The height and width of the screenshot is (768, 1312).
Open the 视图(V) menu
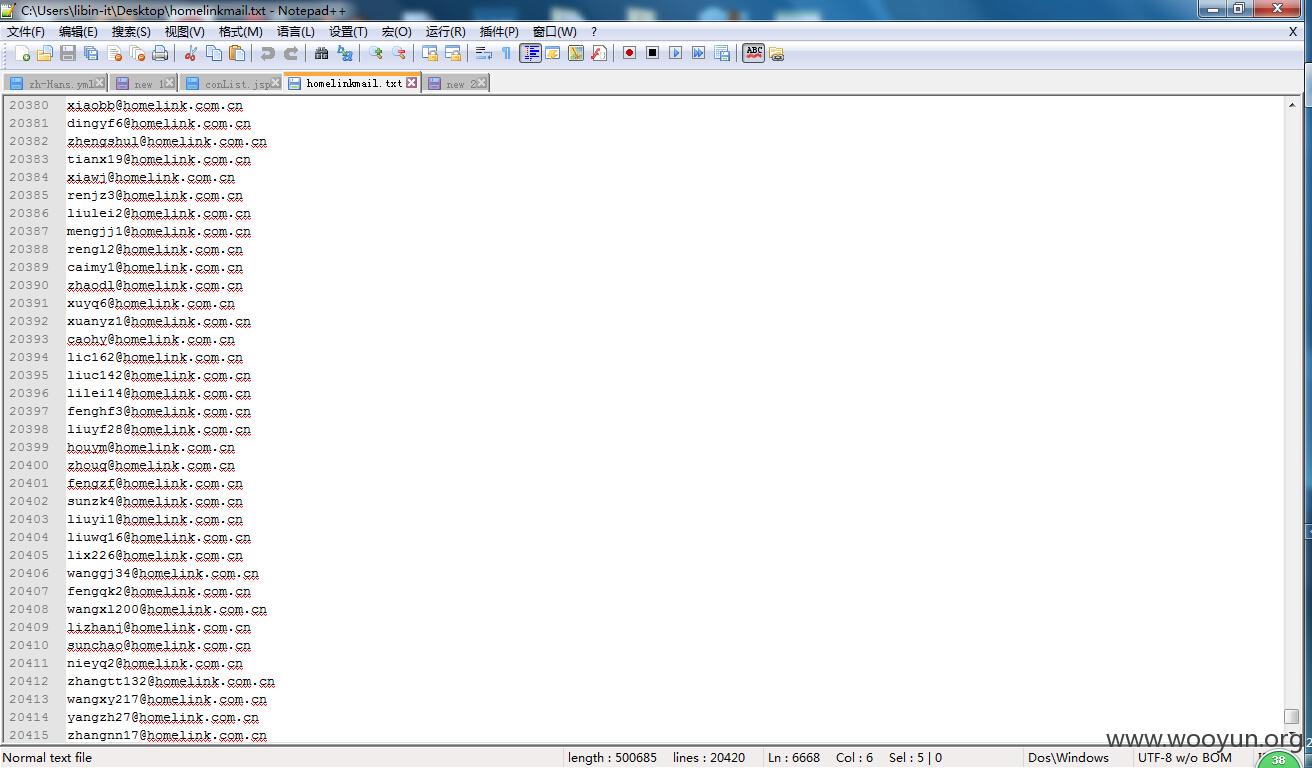click(184, 32)
